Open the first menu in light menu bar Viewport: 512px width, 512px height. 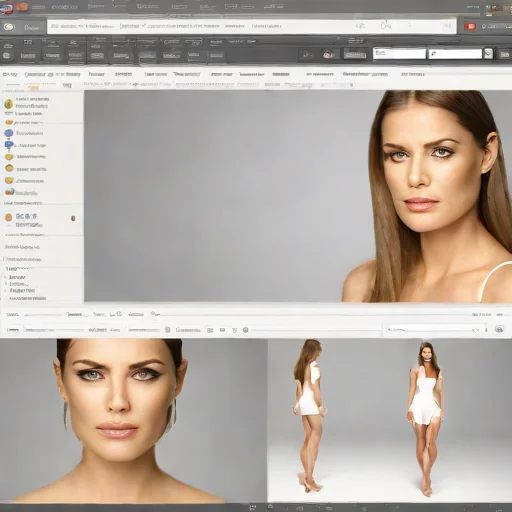pos(10,74)
